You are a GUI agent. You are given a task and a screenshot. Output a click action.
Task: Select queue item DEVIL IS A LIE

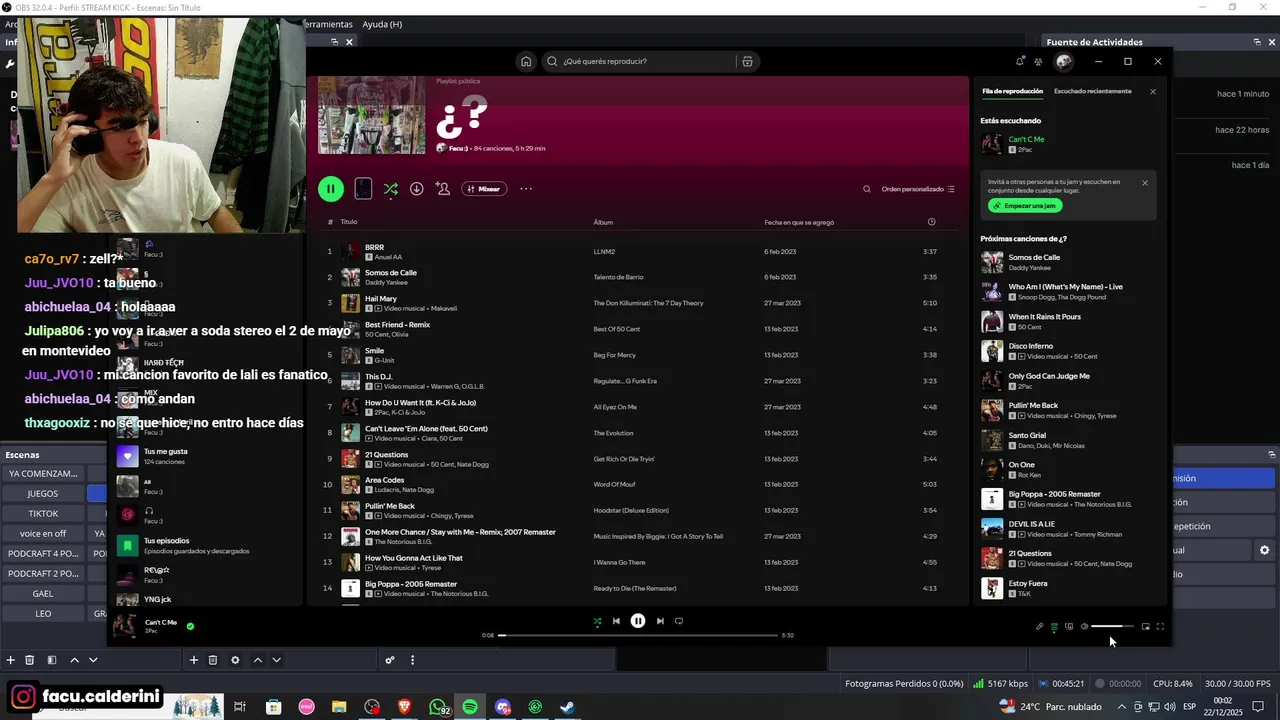1068,528
